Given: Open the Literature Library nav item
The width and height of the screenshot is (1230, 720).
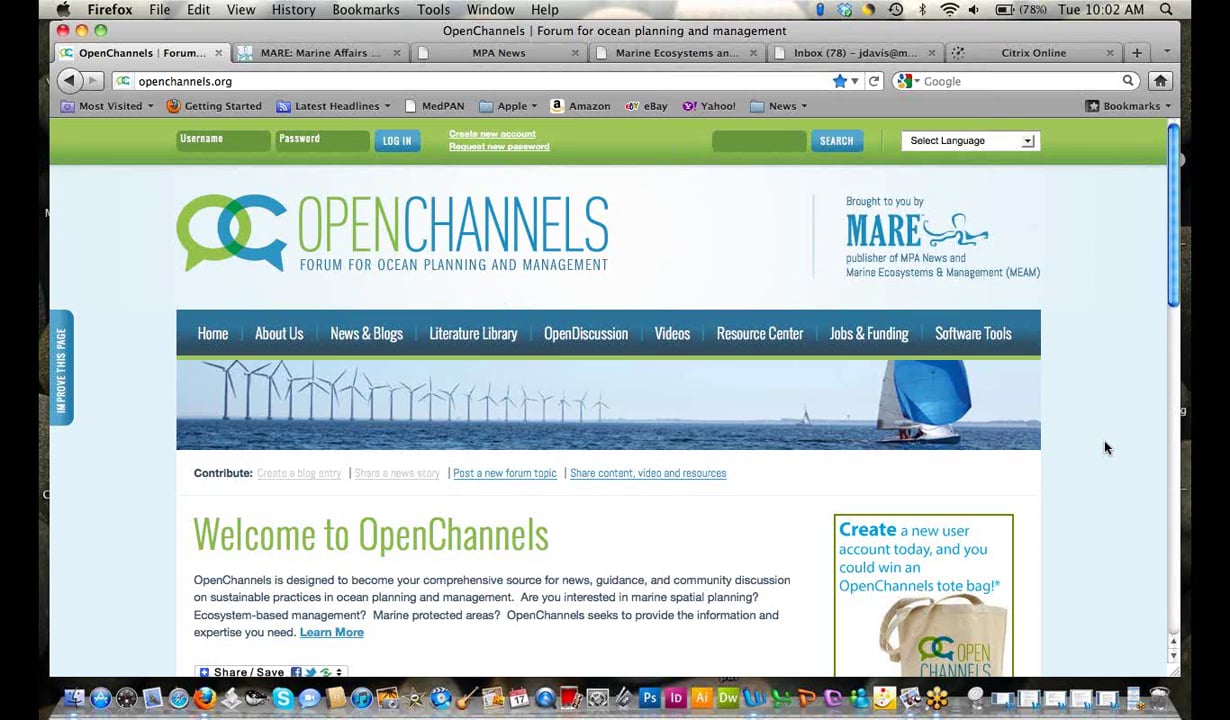Looking at the screenshot, I should click(473, 334).
